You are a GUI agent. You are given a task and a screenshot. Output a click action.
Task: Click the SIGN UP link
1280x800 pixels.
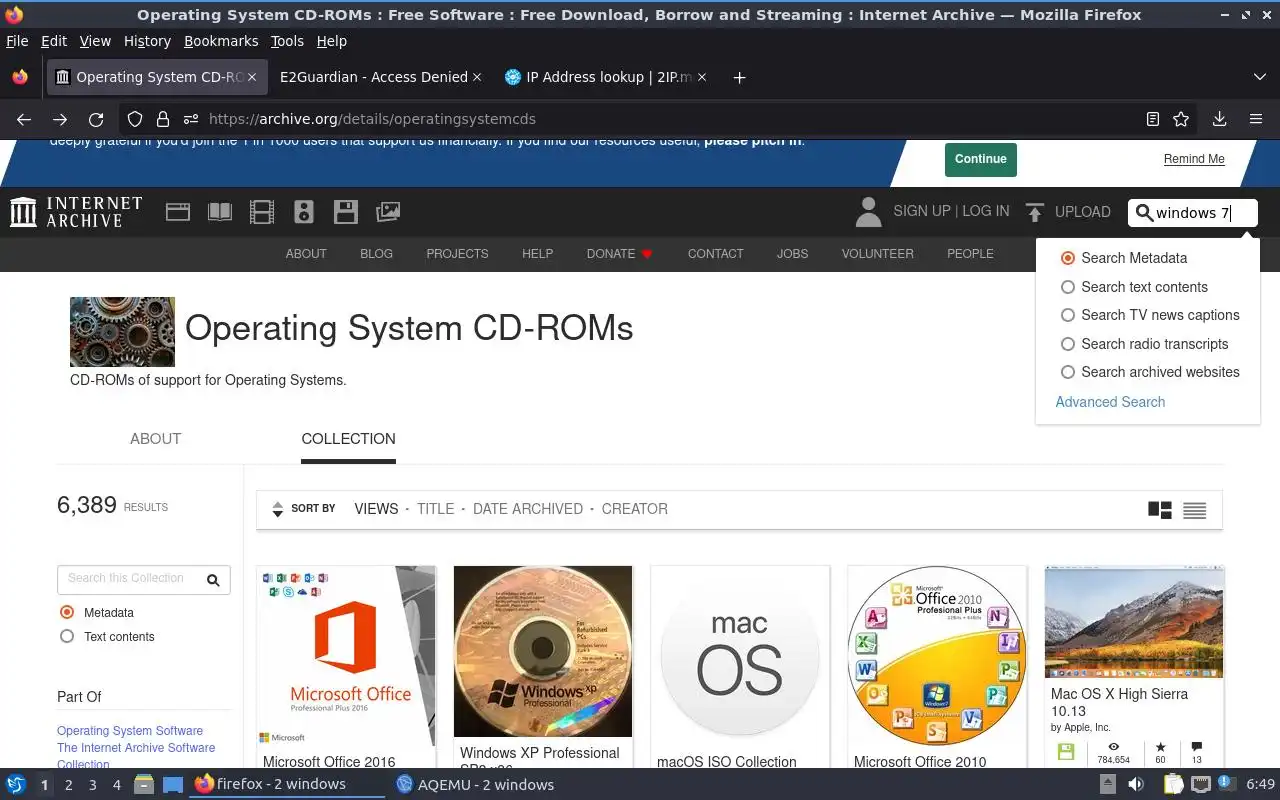pyautogui.click(x=922, y=211)
